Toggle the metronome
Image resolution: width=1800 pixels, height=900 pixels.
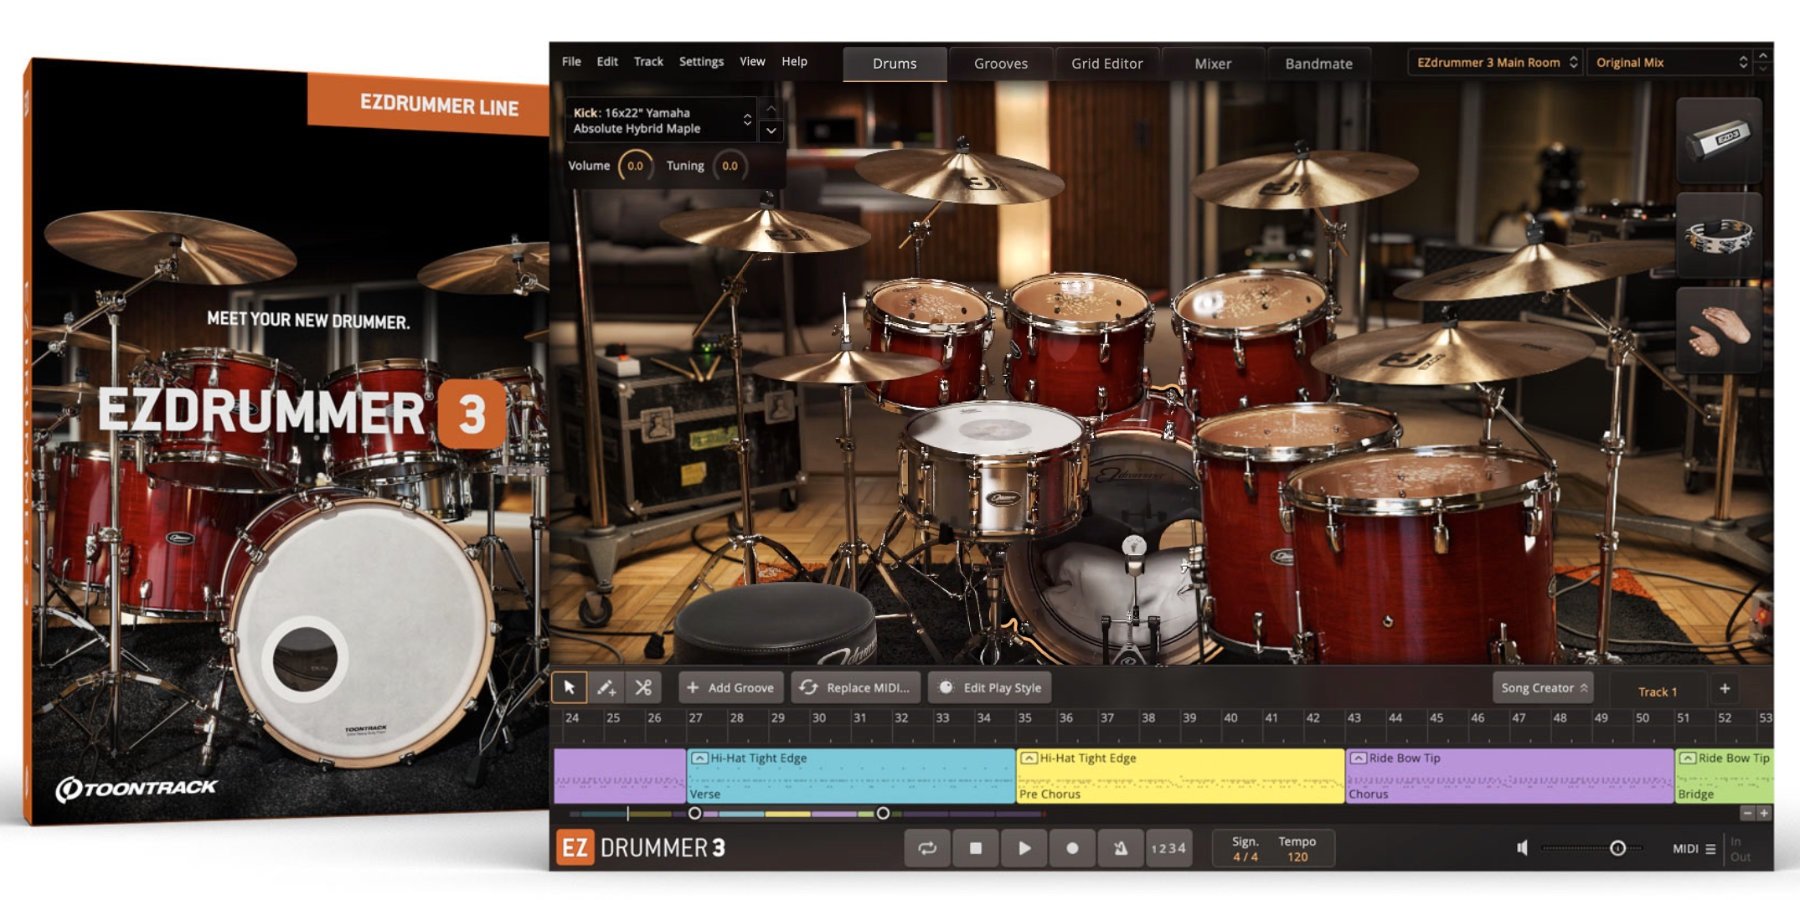pos(1120,848)
